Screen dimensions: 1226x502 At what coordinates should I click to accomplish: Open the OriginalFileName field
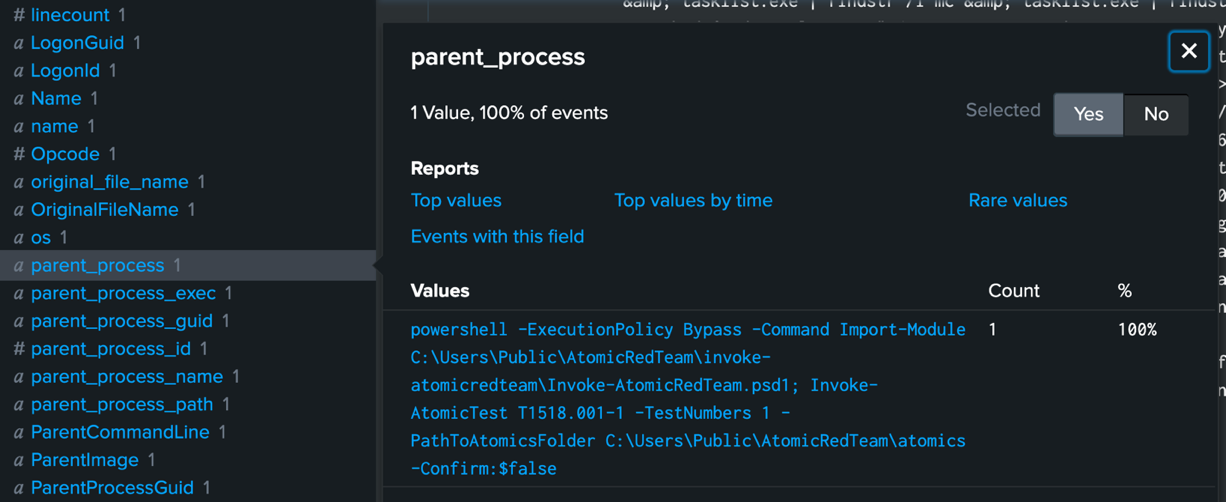click(x=104, y=210)
